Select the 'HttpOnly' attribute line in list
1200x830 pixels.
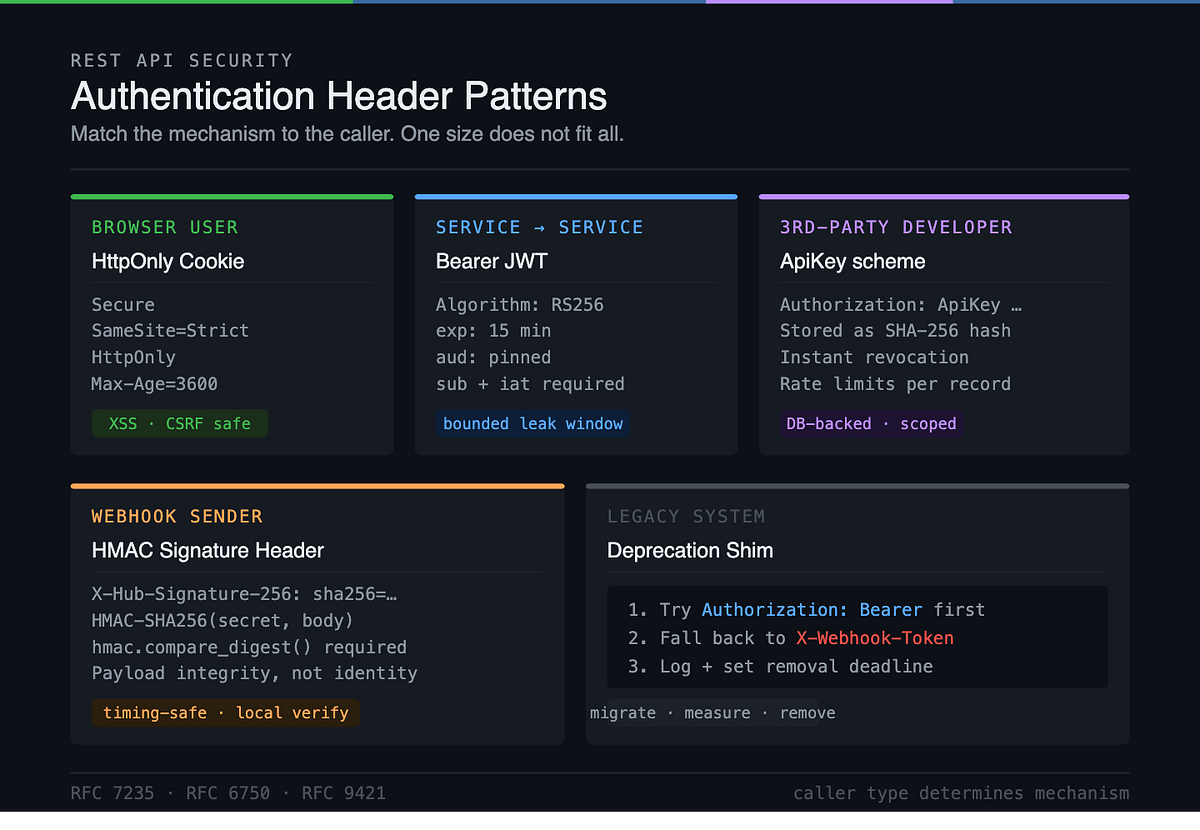(134, 358)
